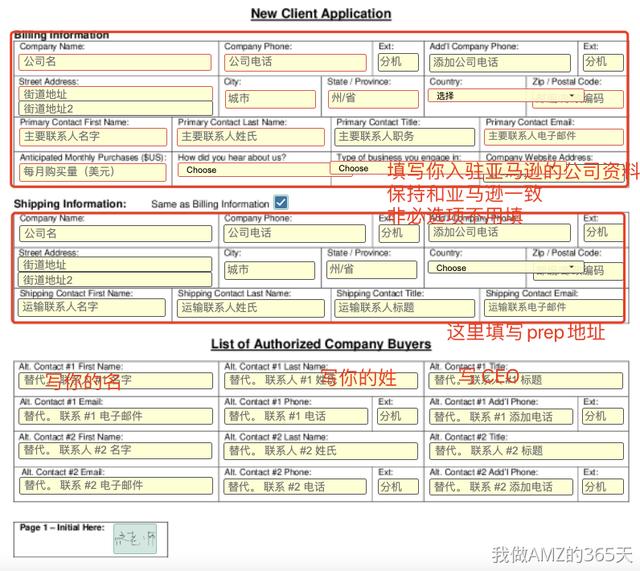This screenshot has width=640, height=571.
Task: Open the shipping Country Choose dropdown
Action: click(506, 268)
